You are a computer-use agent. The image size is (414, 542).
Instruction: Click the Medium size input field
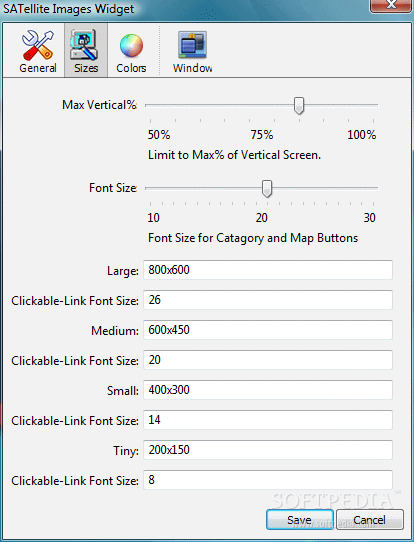[x=268, y=330]
